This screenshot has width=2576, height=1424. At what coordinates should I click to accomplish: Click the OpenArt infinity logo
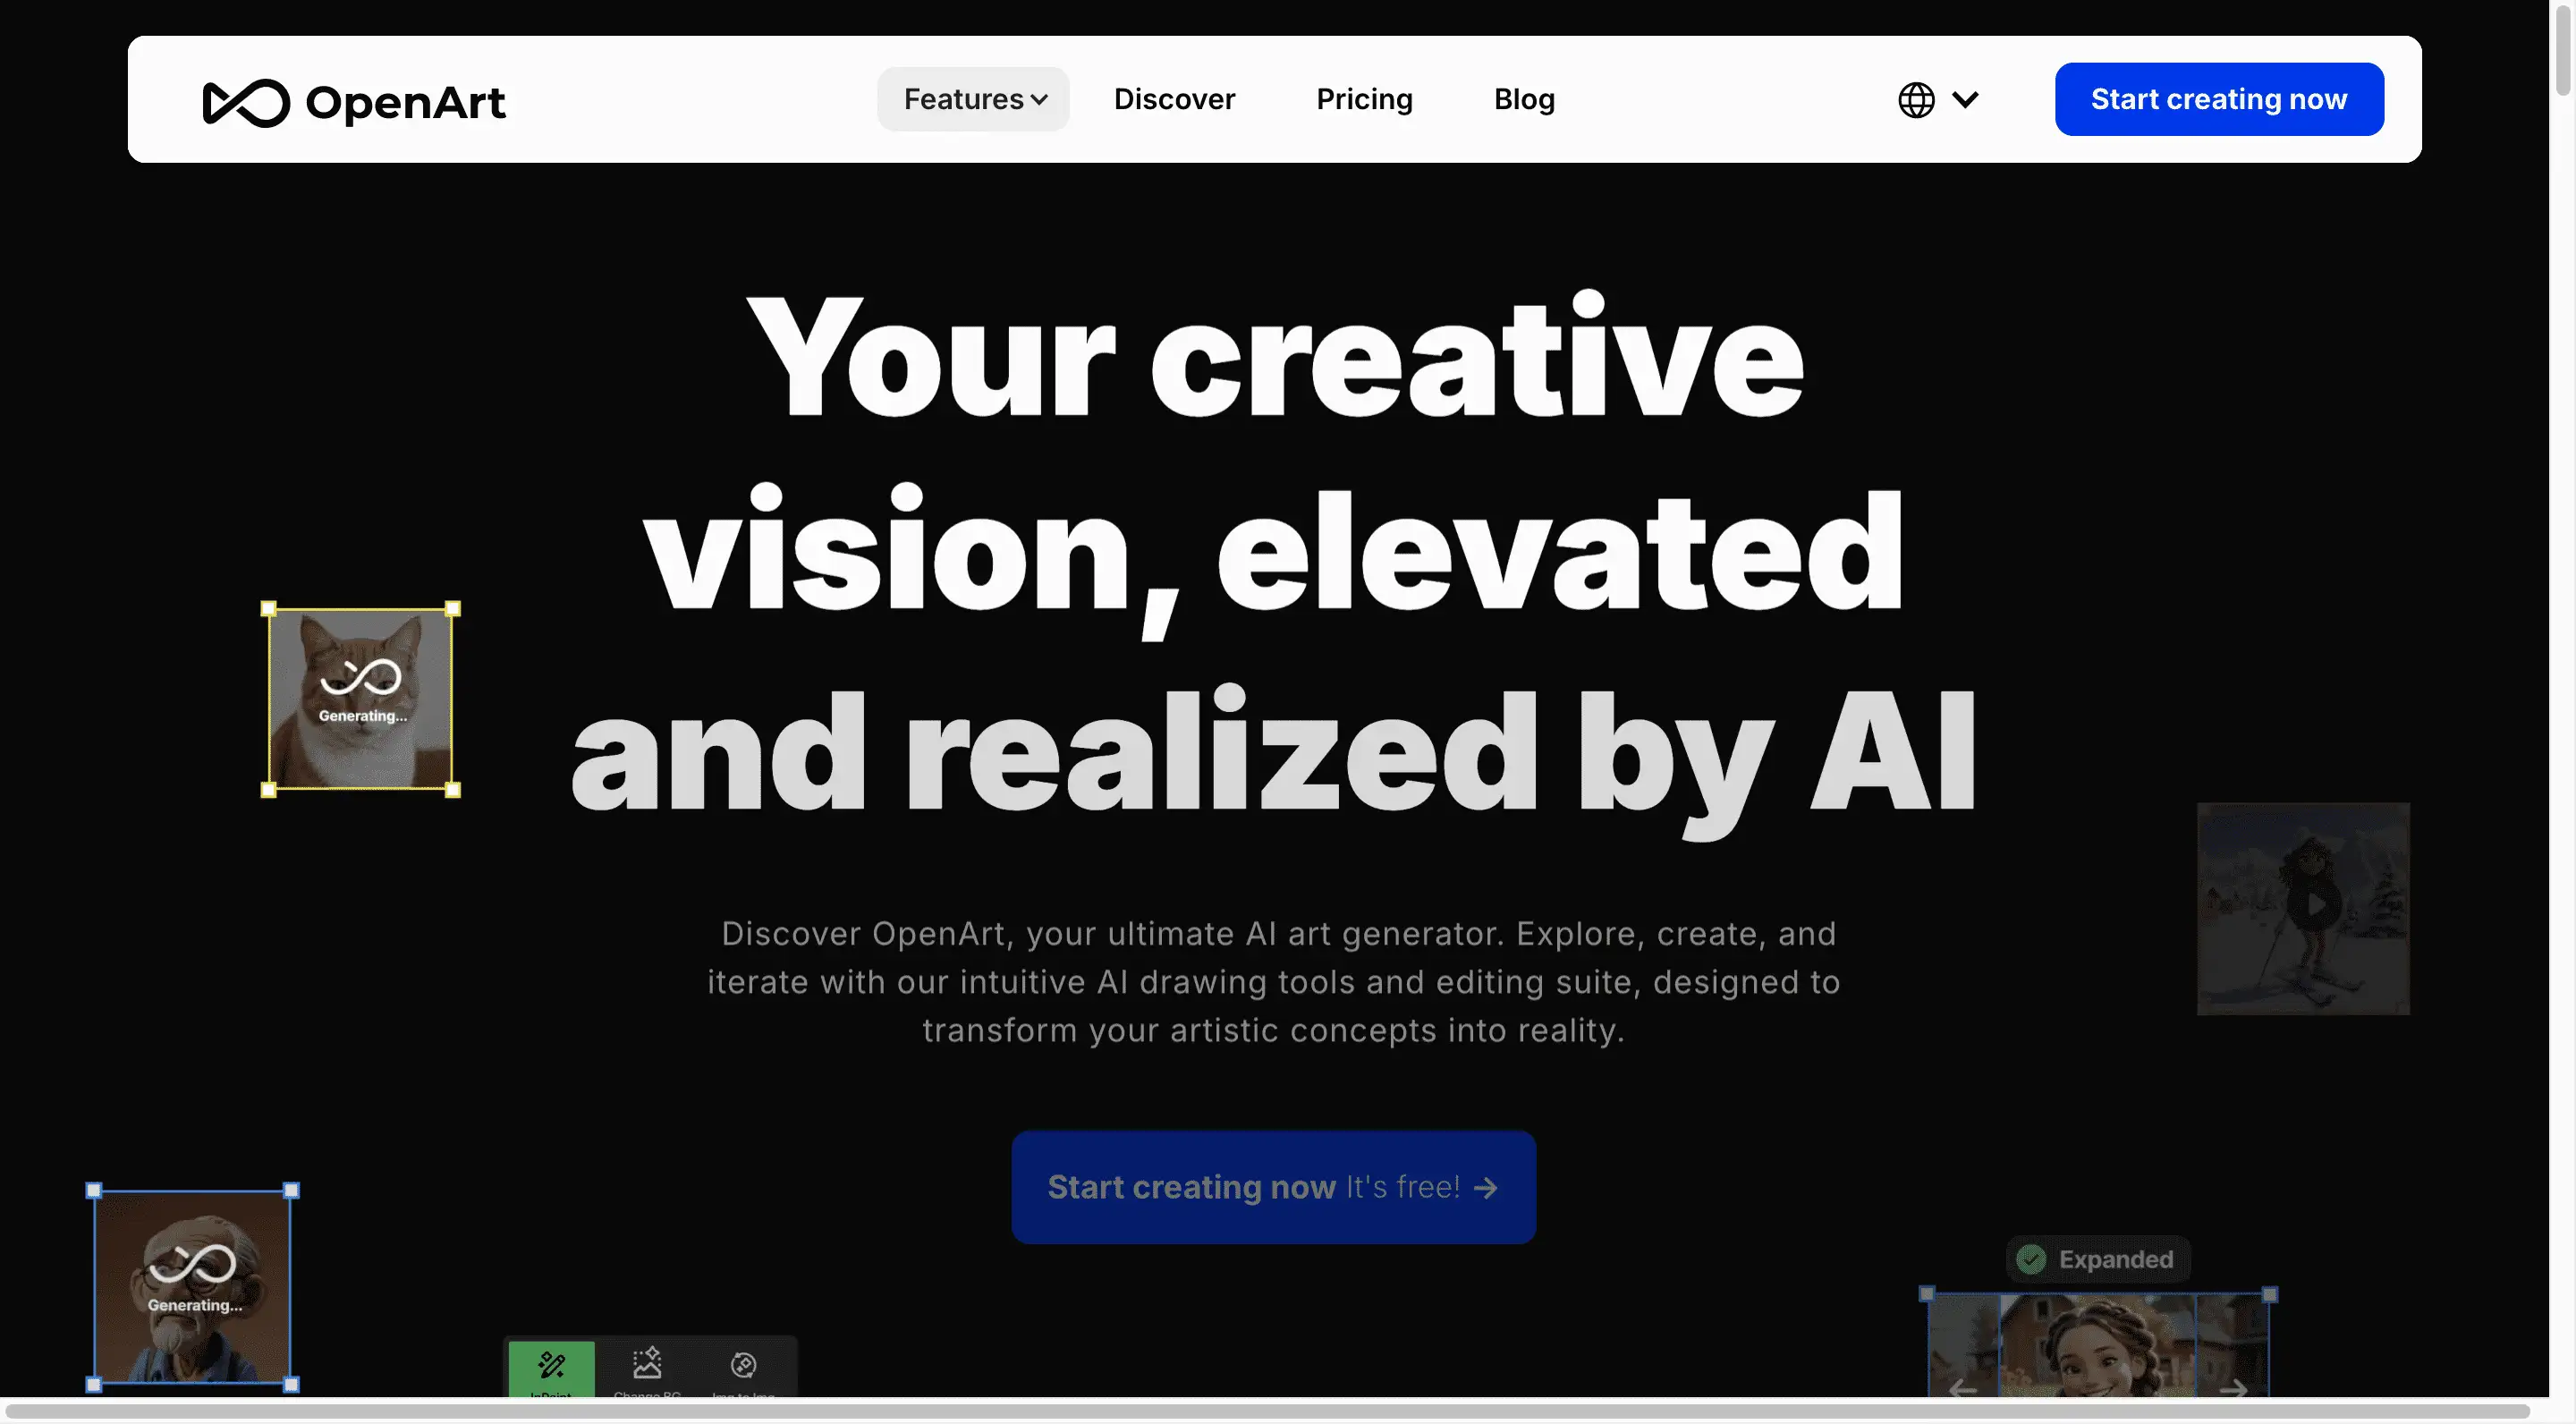point(248,100)
